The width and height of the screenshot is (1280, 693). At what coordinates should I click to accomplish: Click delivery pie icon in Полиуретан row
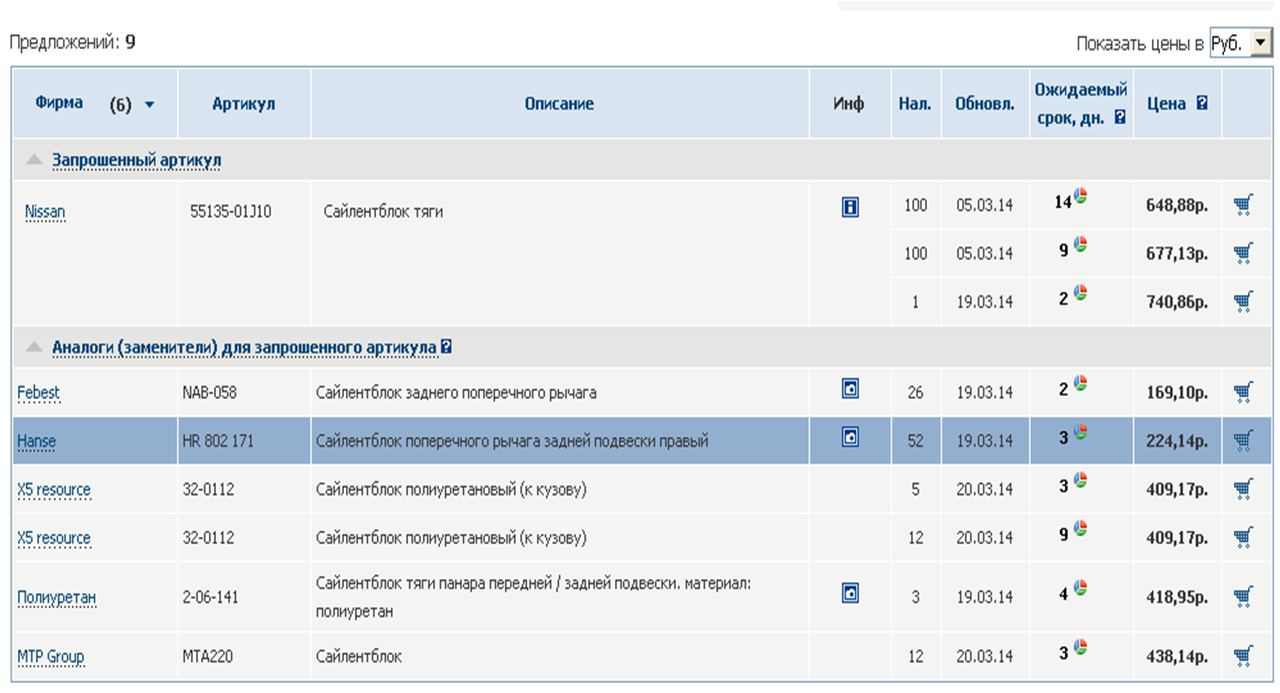[x=1081, y=588]
